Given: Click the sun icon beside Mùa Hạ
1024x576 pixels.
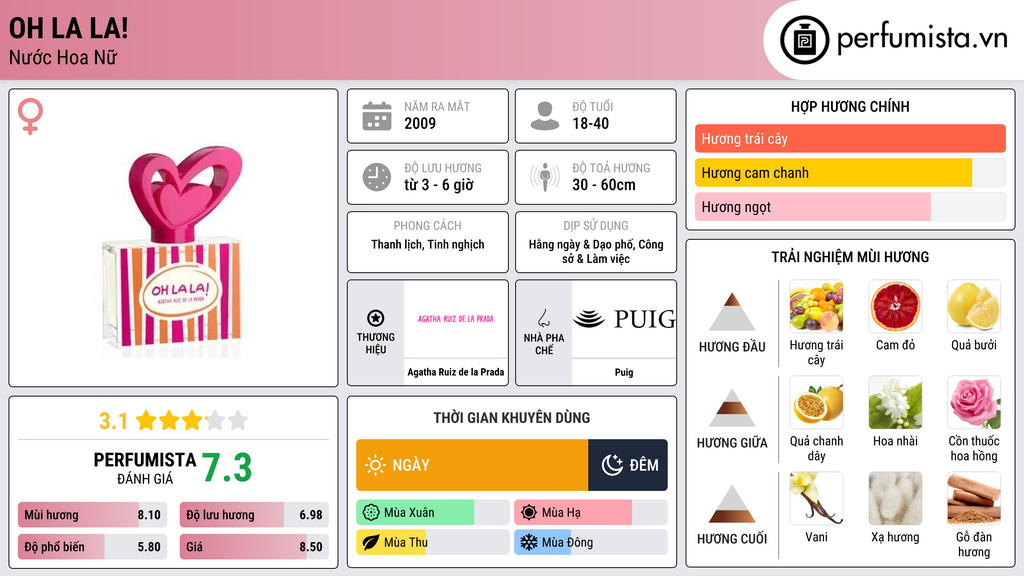Looking at the screenshot, I should [x=529, y=513].
